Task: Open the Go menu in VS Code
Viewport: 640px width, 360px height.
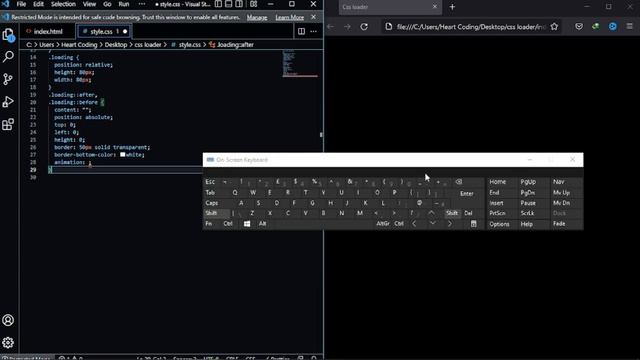Action: pos(107,4)
